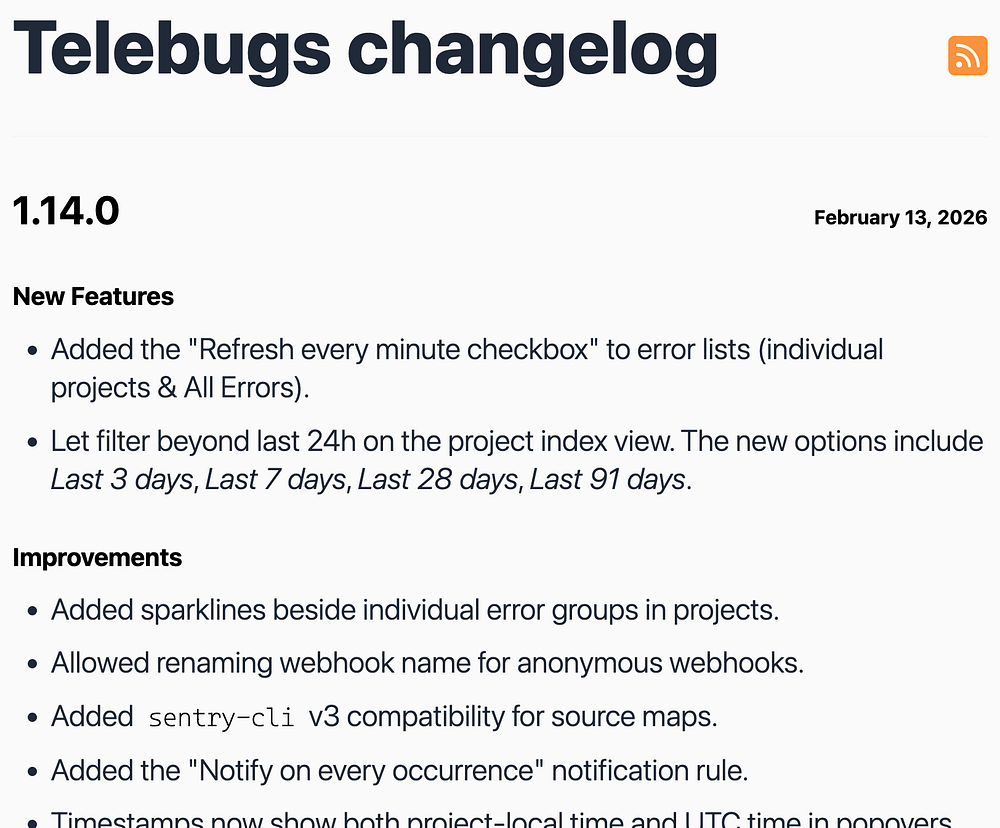Click the sentry-cli code text
Screen dimensions: 1000x828
pos(221,718)
